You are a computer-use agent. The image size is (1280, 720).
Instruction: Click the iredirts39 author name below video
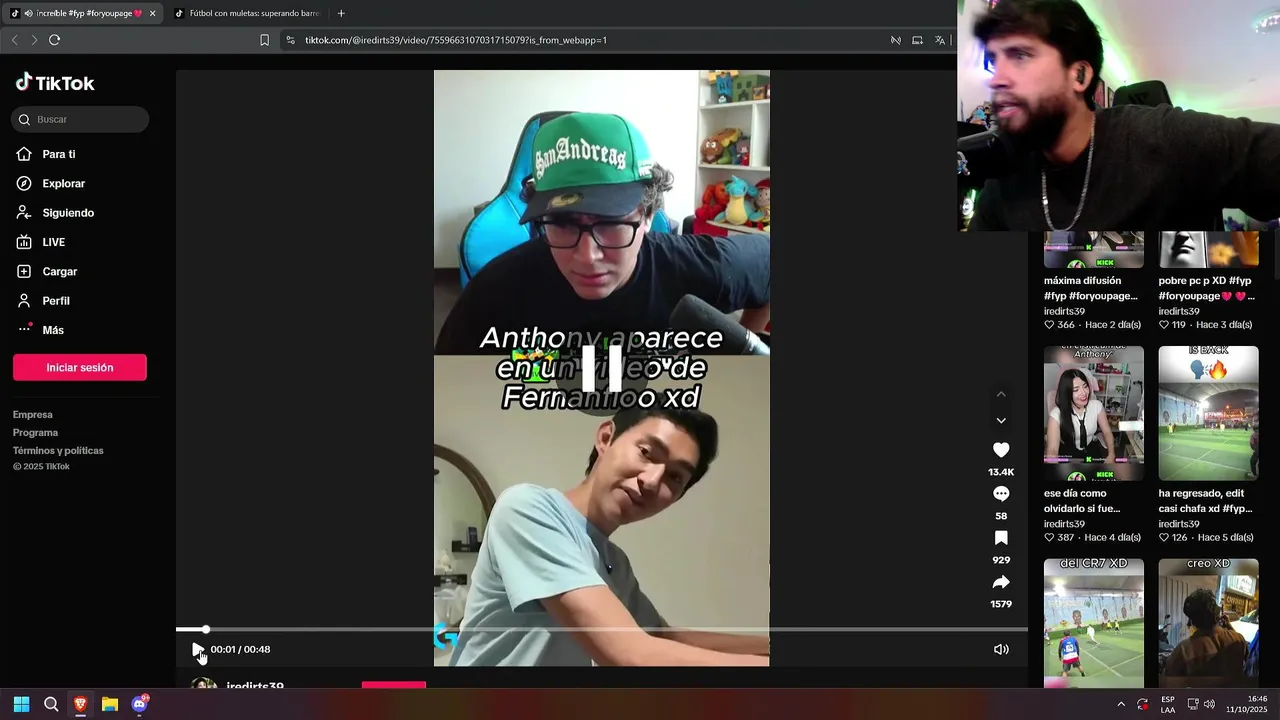pos(255,686)
